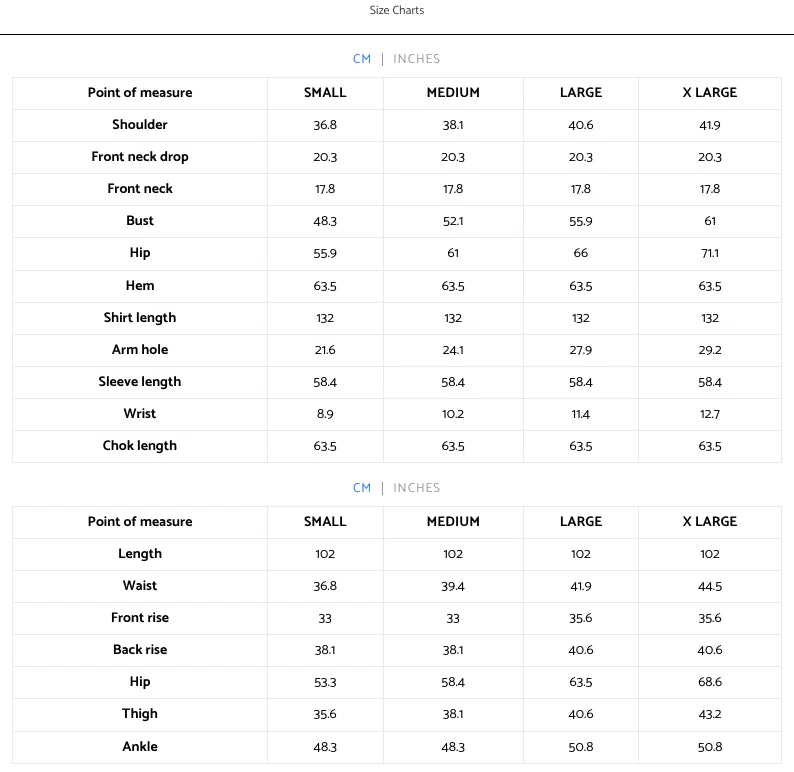Select the Waist row label
The image size is (794, 772).
click(140, 585)
